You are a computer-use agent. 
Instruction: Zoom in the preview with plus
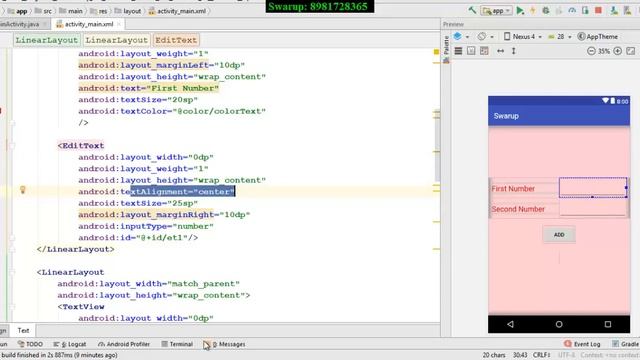(618, 51)
